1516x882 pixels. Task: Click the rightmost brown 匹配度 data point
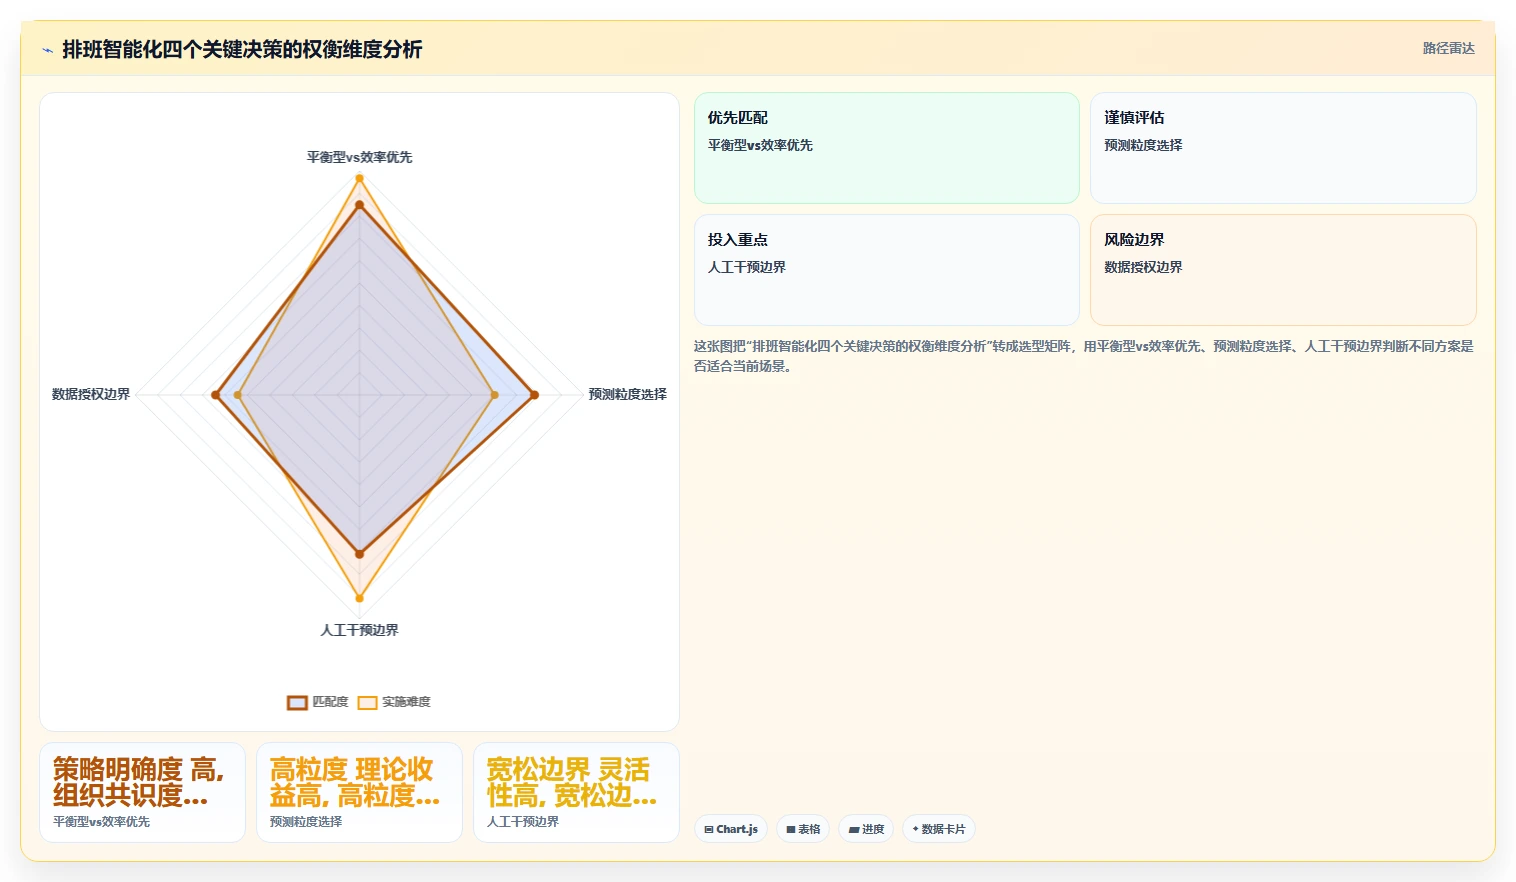click(x=534, y=395)
